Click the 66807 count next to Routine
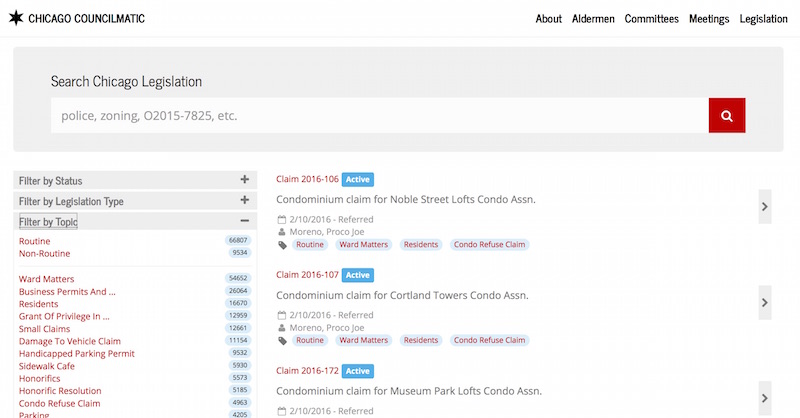 (238, 240)
